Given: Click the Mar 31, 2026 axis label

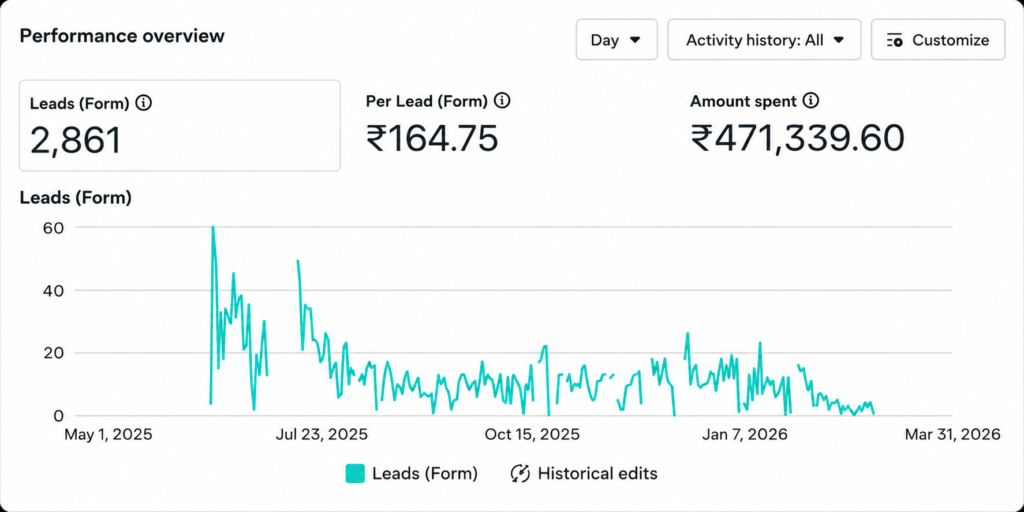Looking at the screenshot, I should [952, 434].
